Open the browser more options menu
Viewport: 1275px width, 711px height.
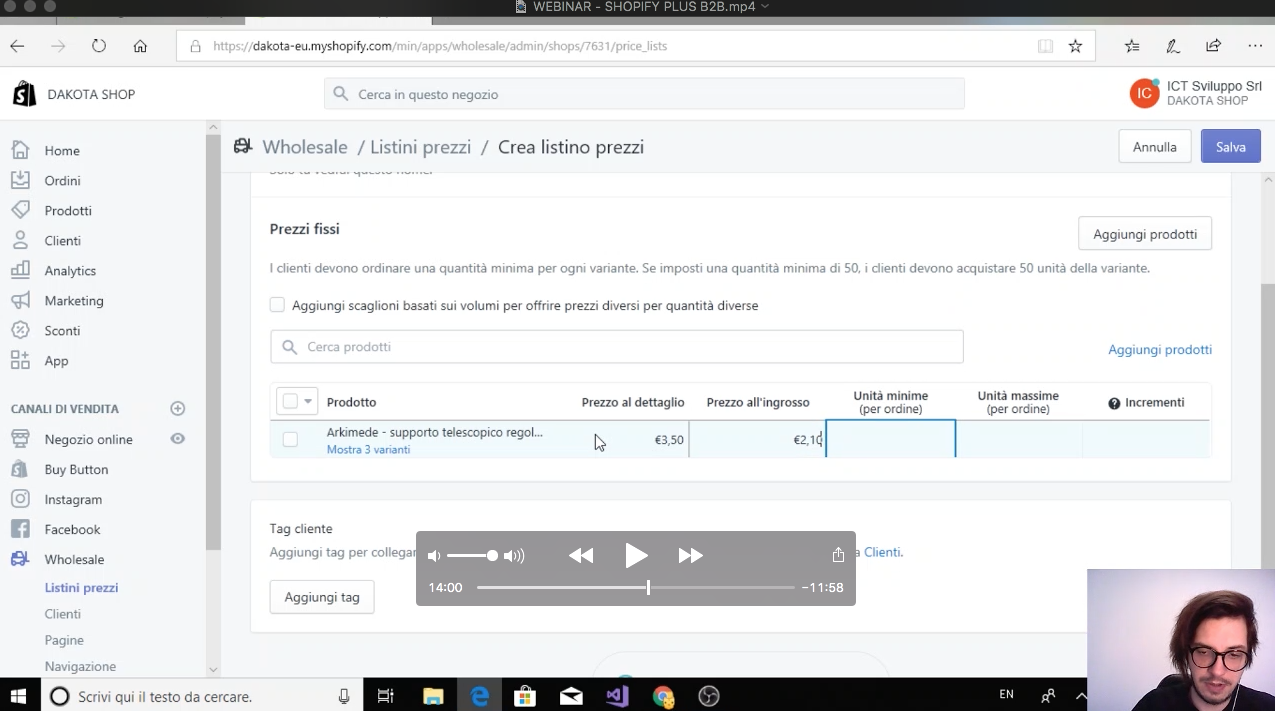click(1255, 46)
